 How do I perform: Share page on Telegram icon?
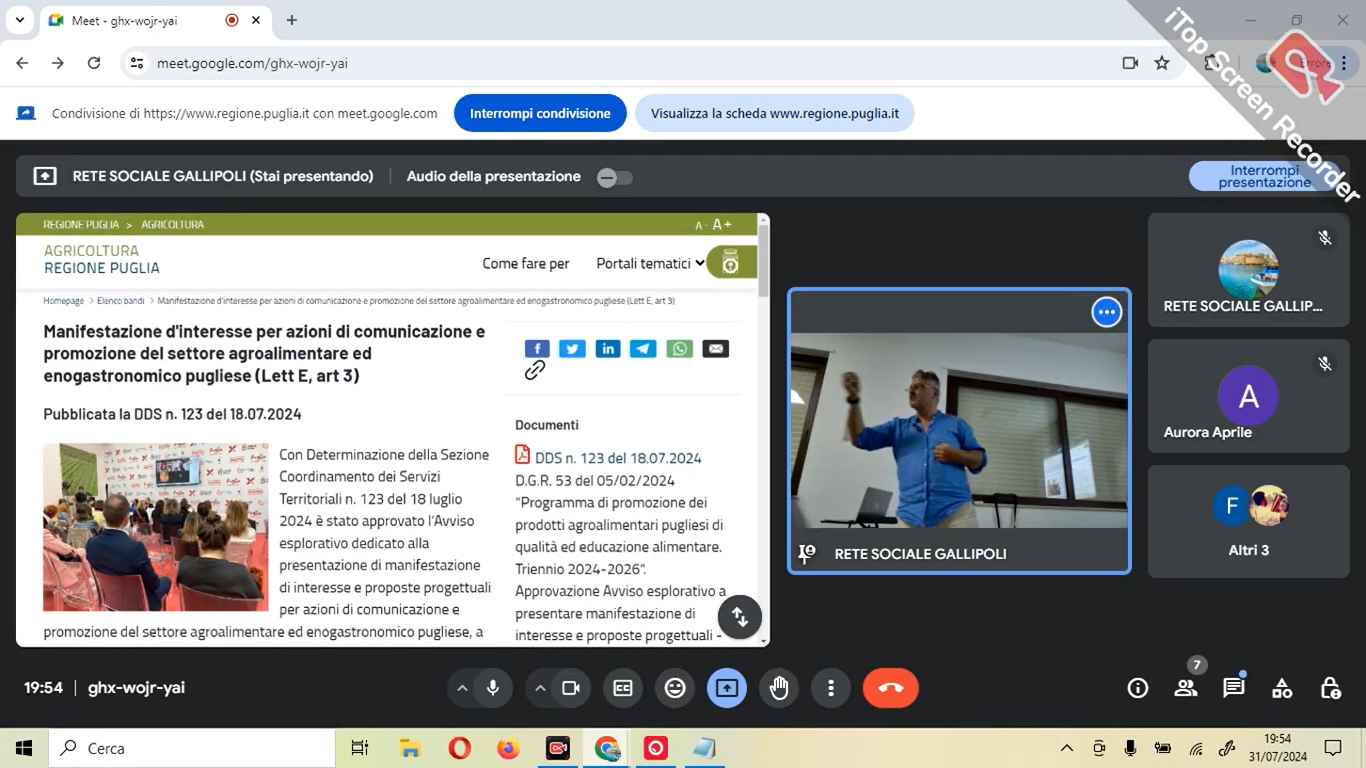tap(643, 348)
